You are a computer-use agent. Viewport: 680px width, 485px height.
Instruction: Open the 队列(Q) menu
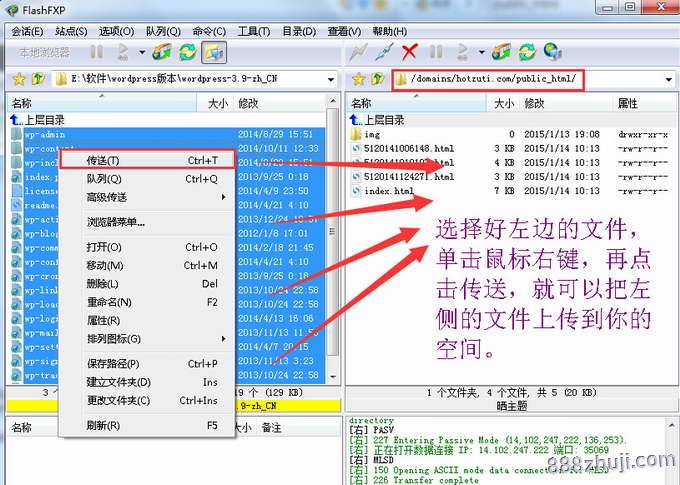point(163,31)
